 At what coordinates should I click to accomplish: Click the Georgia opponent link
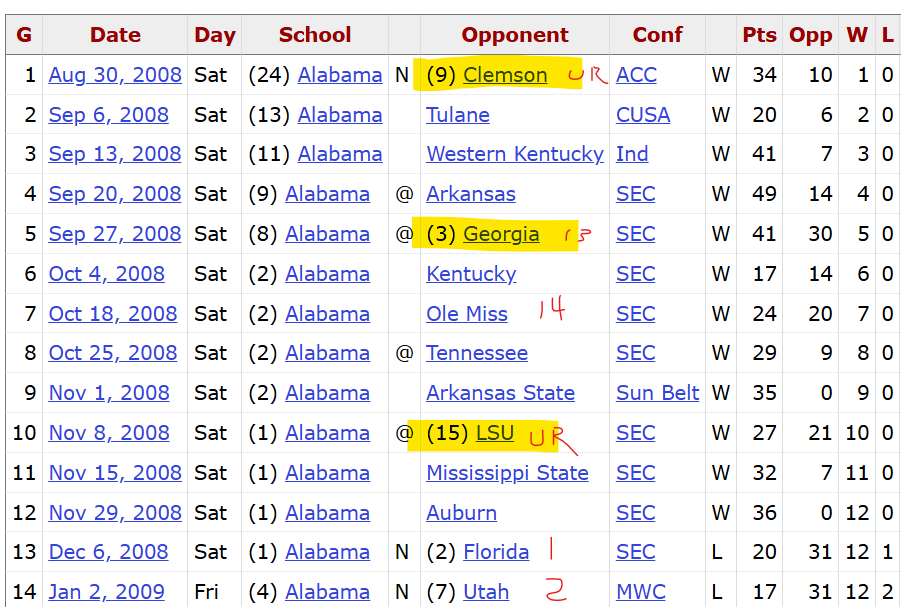point(501,234)
